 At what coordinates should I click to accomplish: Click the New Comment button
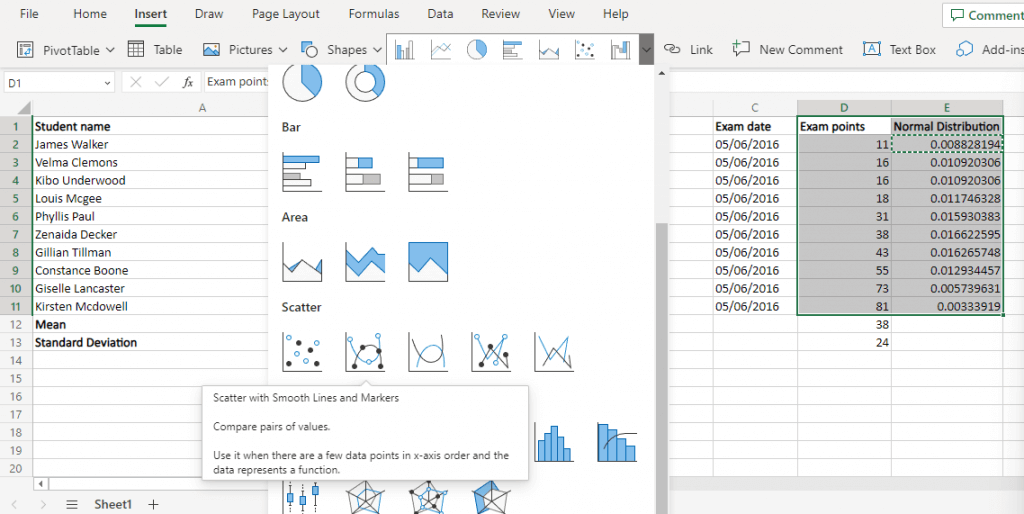[x=788, y=49]
